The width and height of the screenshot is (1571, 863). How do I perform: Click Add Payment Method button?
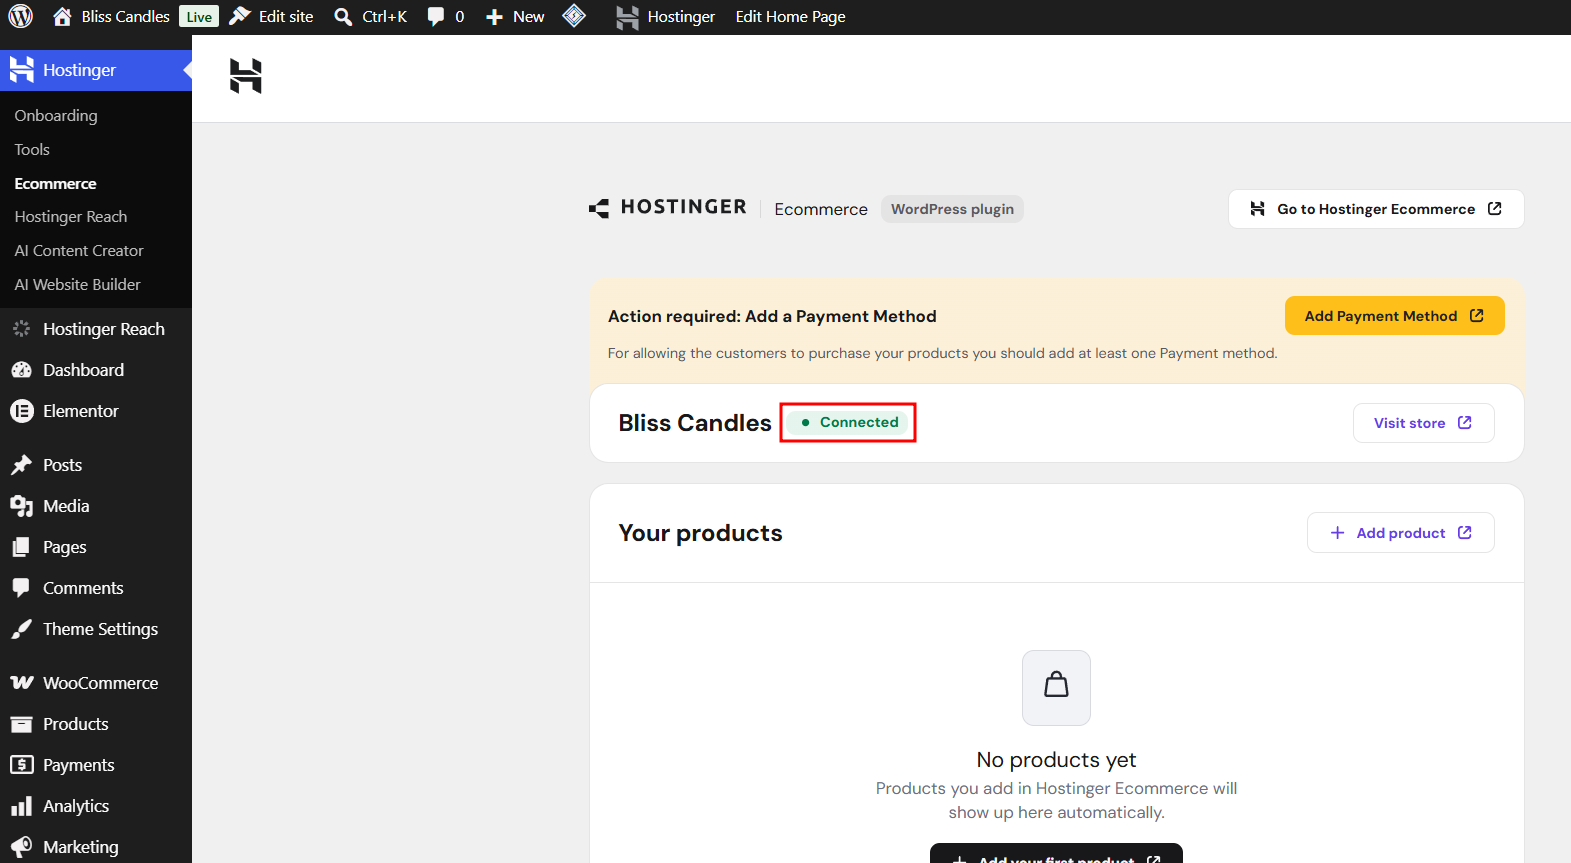[x=1394, y=316]
